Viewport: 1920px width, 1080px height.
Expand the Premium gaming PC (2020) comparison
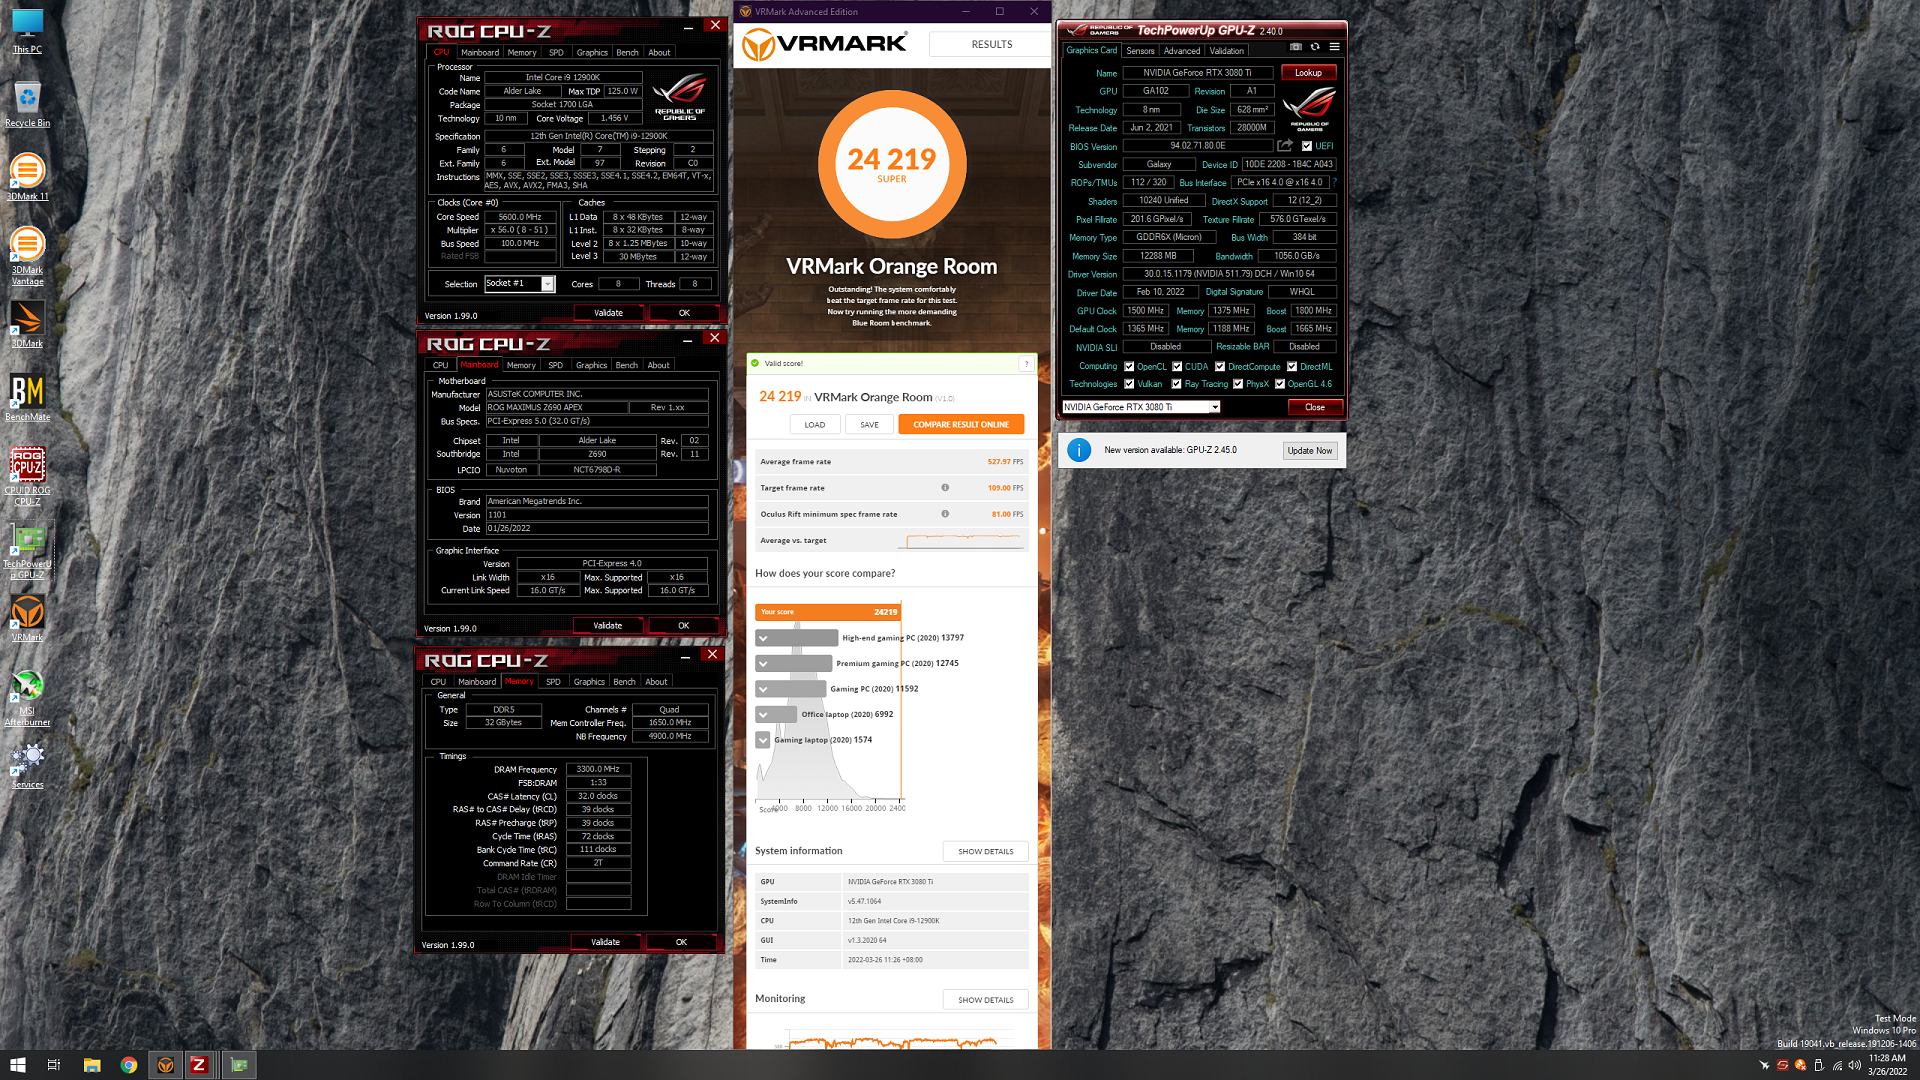[763, 663]
